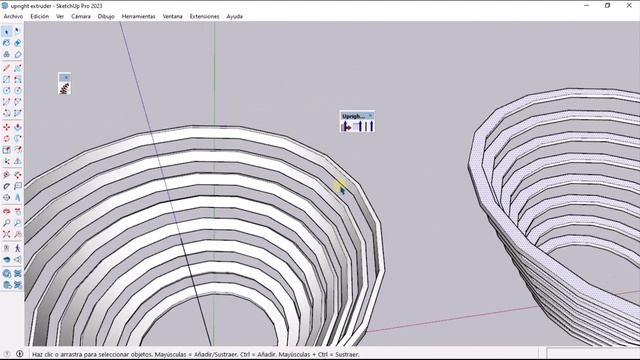The width and height of the screenshot is (640, 360).
Task: Choose the Polygon tool
Action: point(18,91)
